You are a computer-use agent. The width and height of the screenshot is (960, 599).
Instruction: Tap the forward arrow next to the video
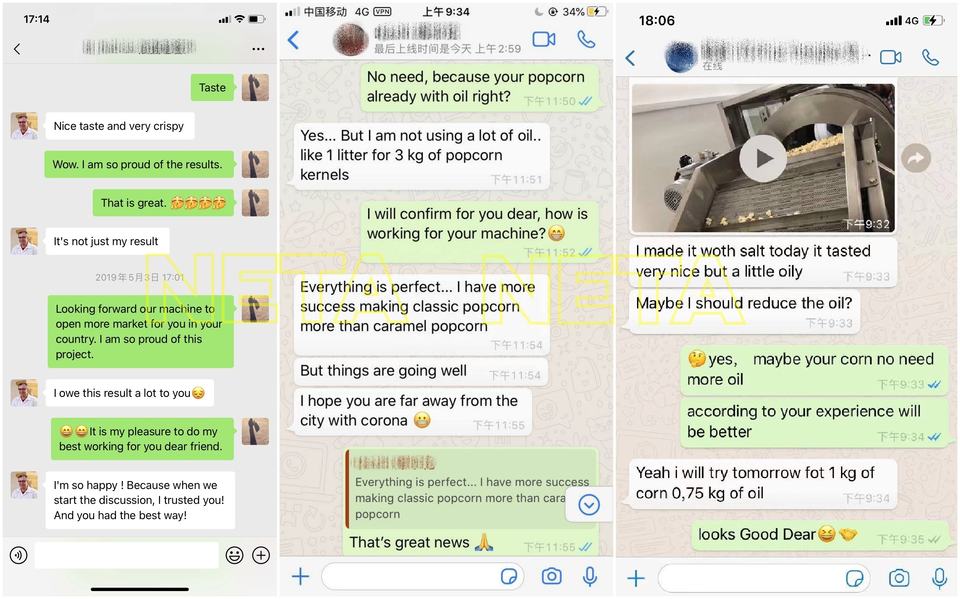pyautogui.click(x=916, y=159)
